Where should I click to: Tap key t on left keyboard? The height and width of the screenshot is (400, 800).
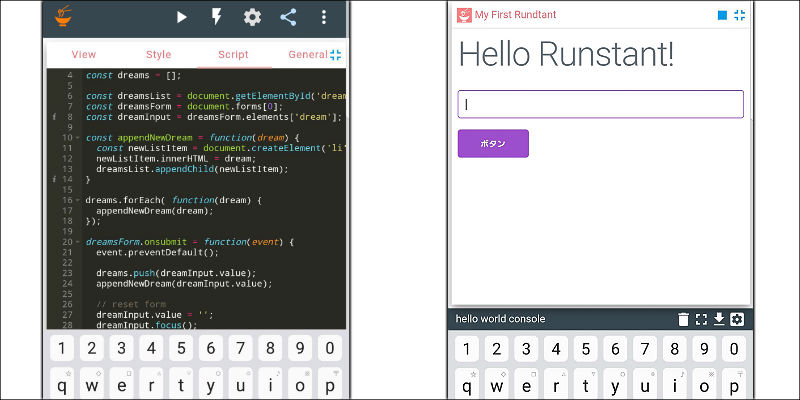point(181,384)
